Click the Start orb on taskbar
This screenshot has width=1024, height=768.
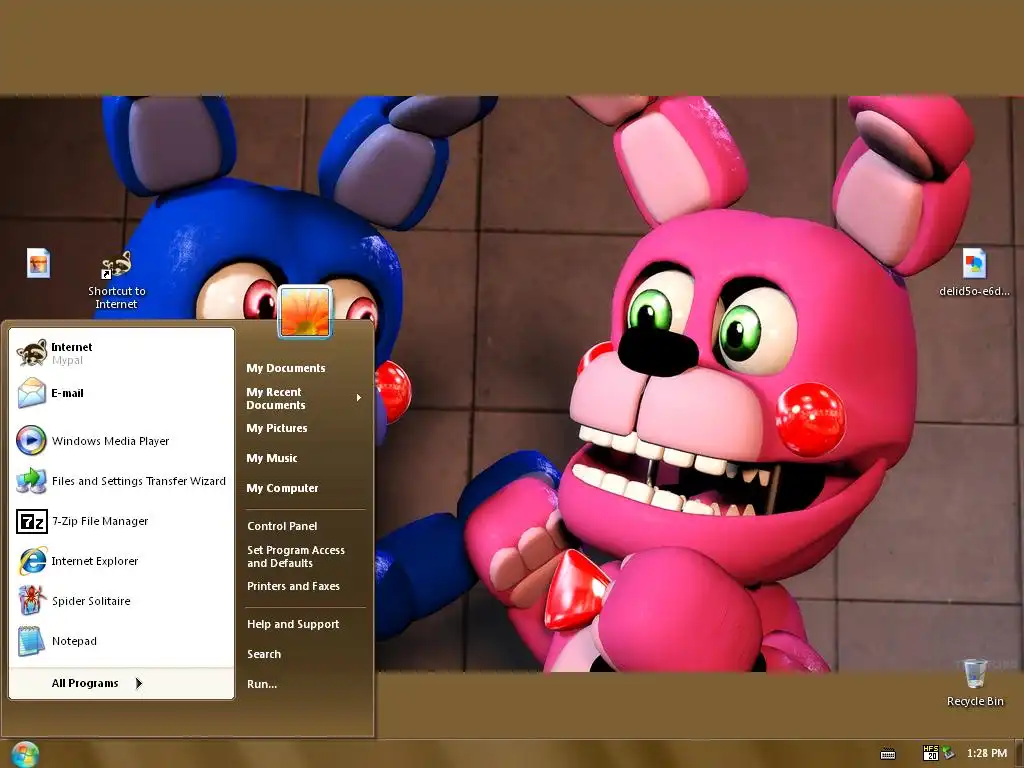[25, 754]
